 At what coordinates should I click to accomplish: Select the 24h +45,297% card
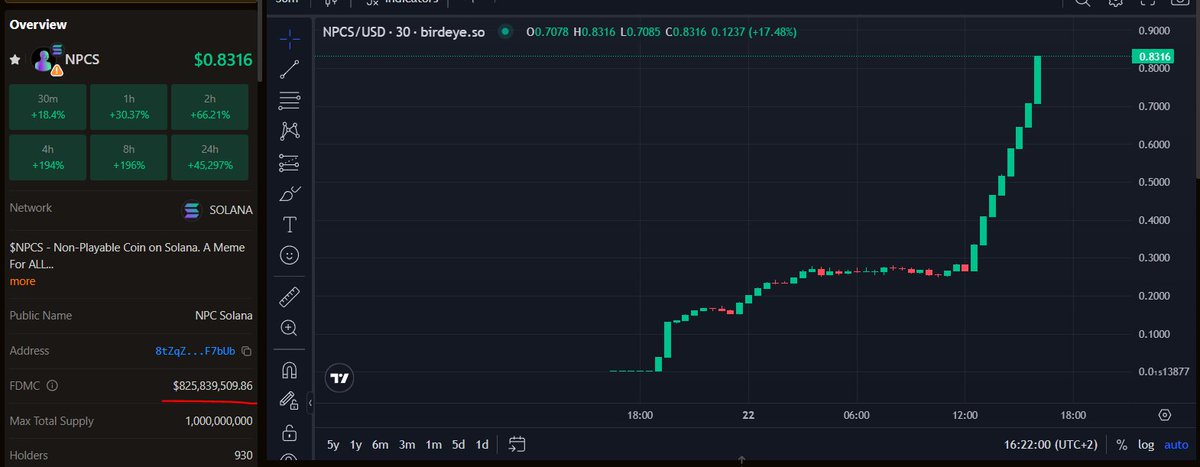pyautogui.click(x=209, y=157)
